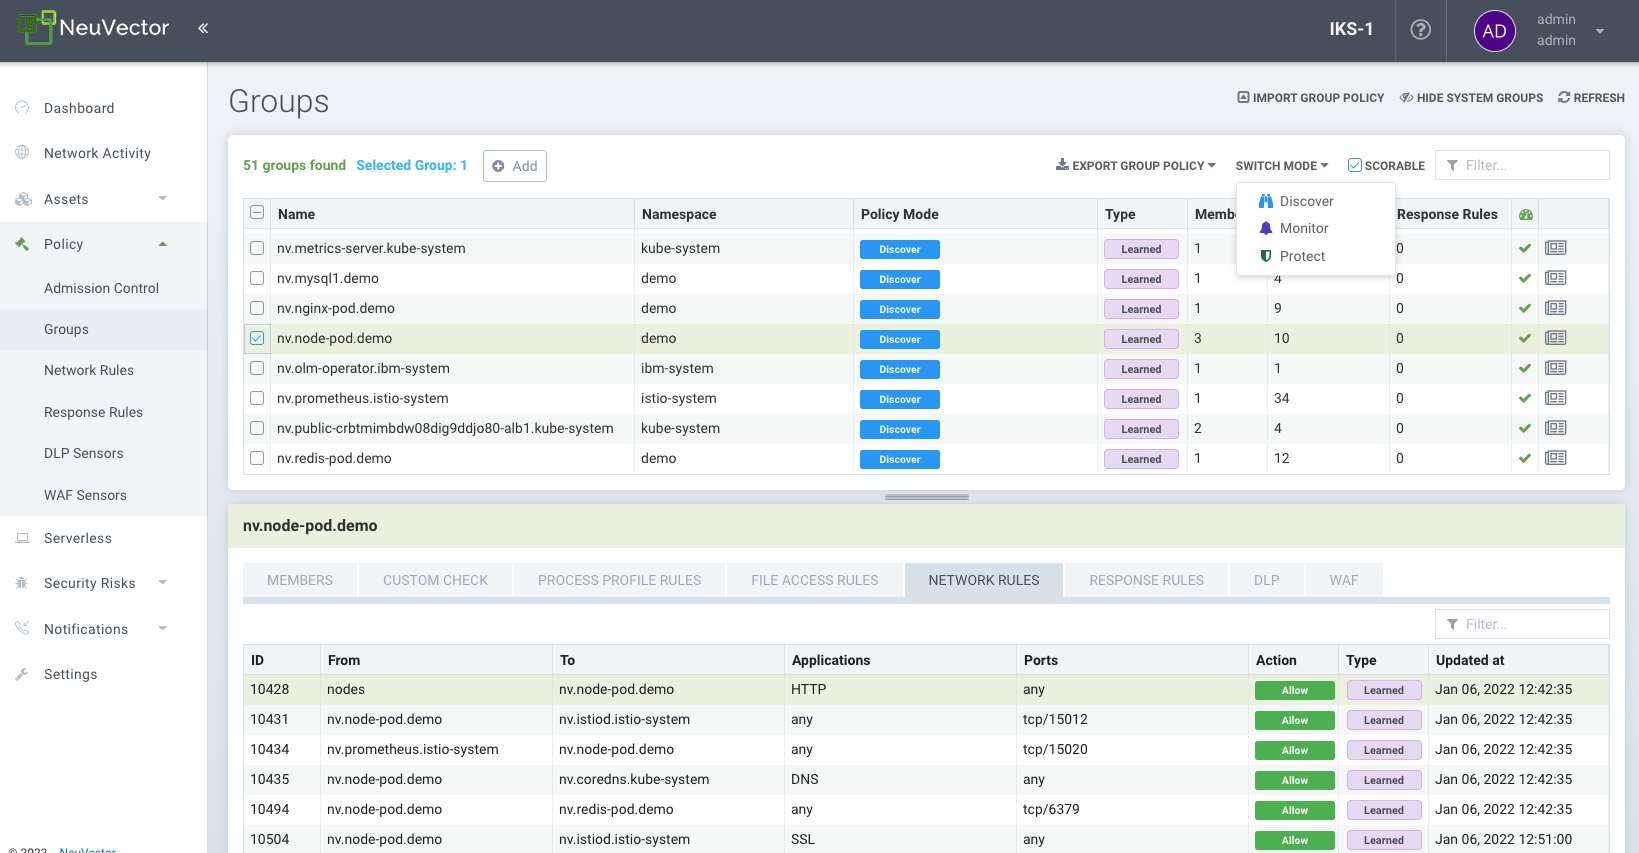This screenshot has width=1639, height=853.
Task: Open rules view icon for nv.mysql1.demo row
Action: tap(1555, 278)
